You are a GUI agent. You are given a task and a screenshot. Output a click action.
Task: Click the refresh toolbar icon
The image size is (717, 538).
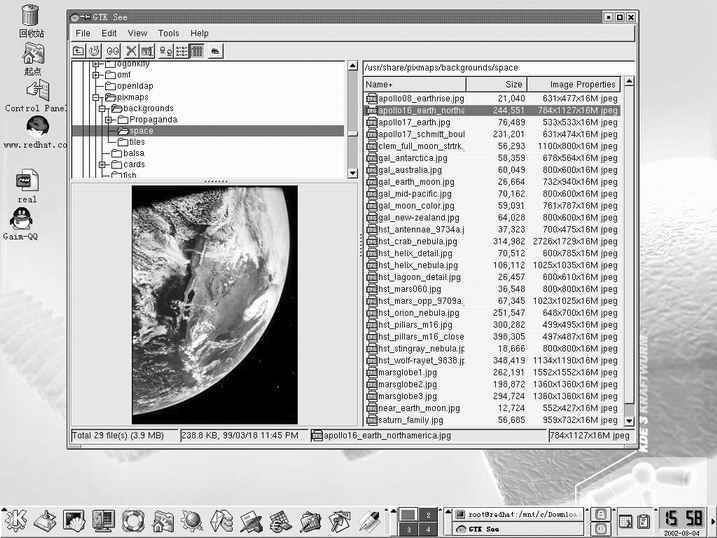tap(95, 51)
